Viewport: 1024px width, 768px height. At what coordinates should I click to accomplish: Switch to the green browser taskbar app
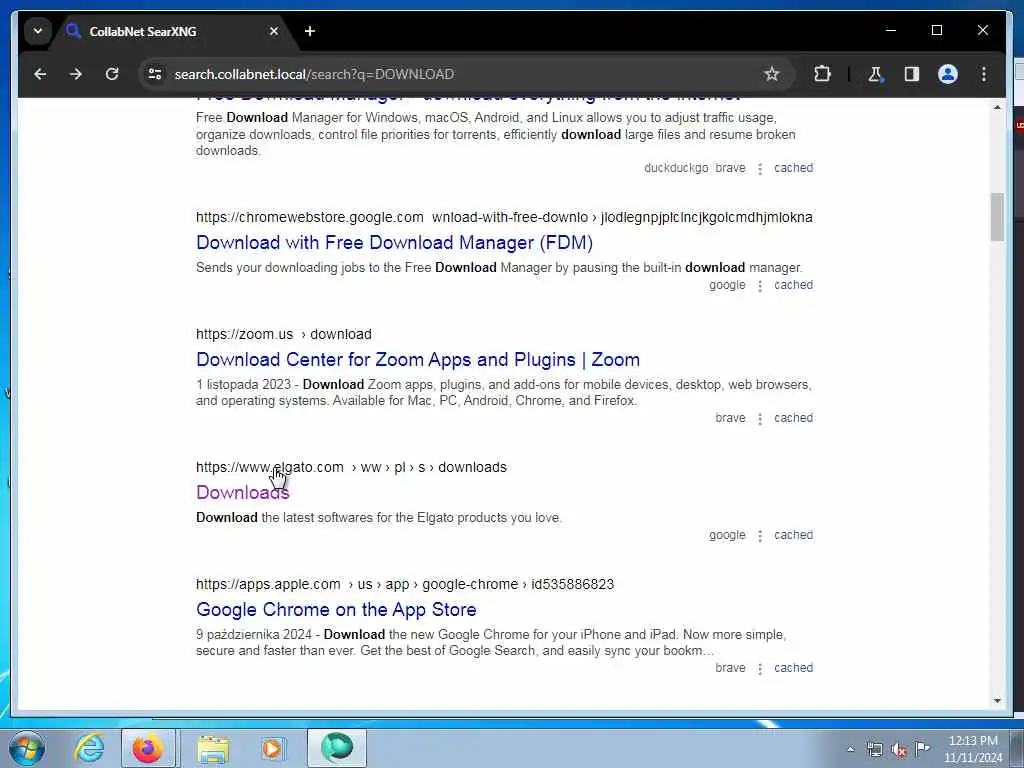point(337,748)
